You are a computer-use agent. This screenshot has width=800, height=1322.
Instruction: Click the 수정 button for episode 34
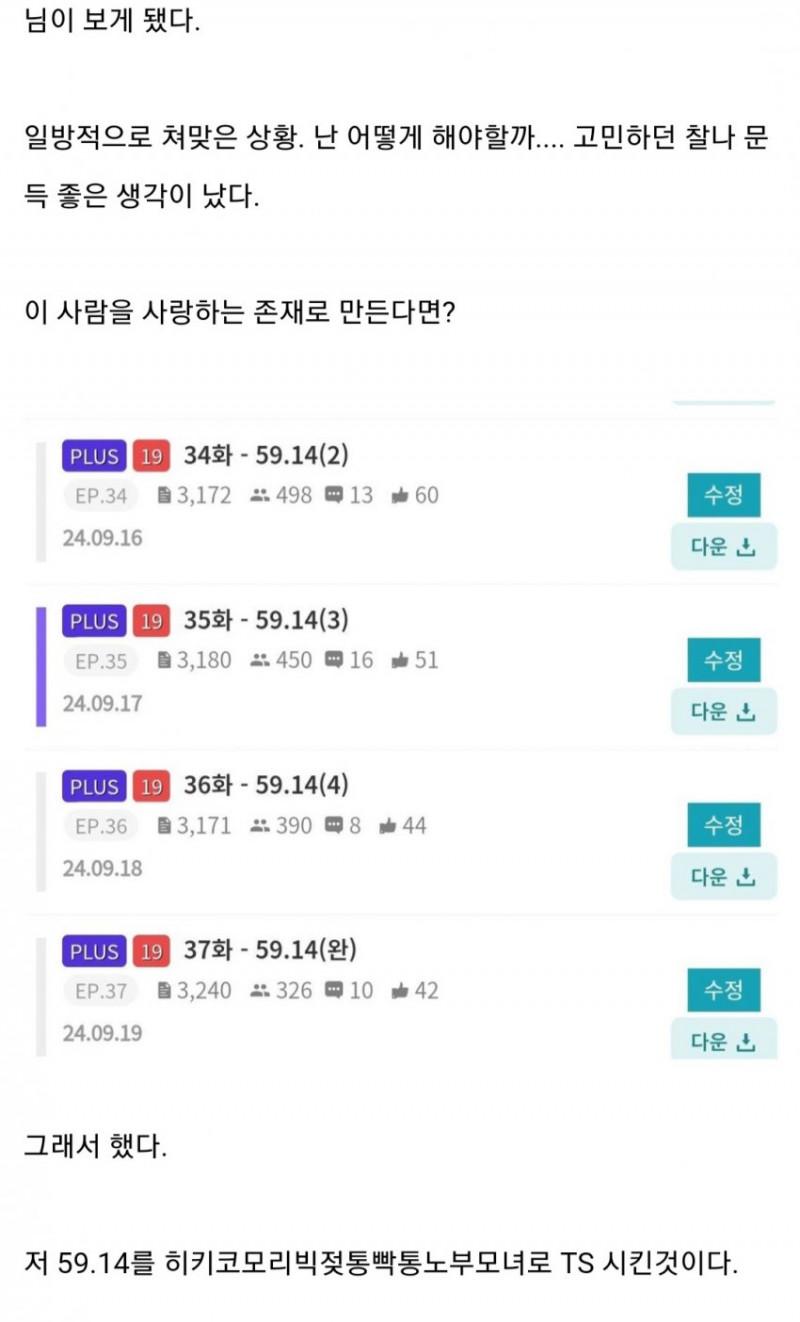click(723, 495)
